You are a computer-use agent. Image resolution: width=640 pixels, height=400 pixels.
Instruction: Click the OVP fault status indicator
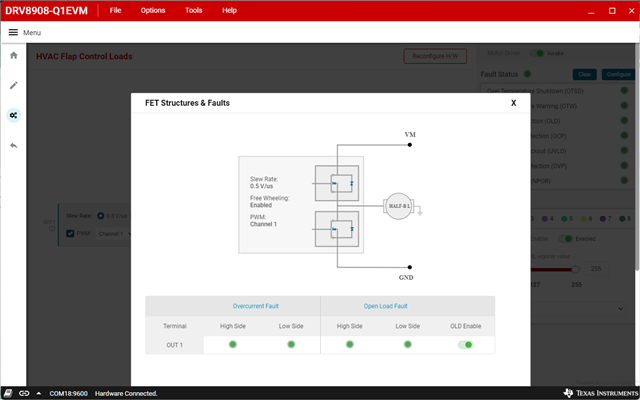point(624,166)
